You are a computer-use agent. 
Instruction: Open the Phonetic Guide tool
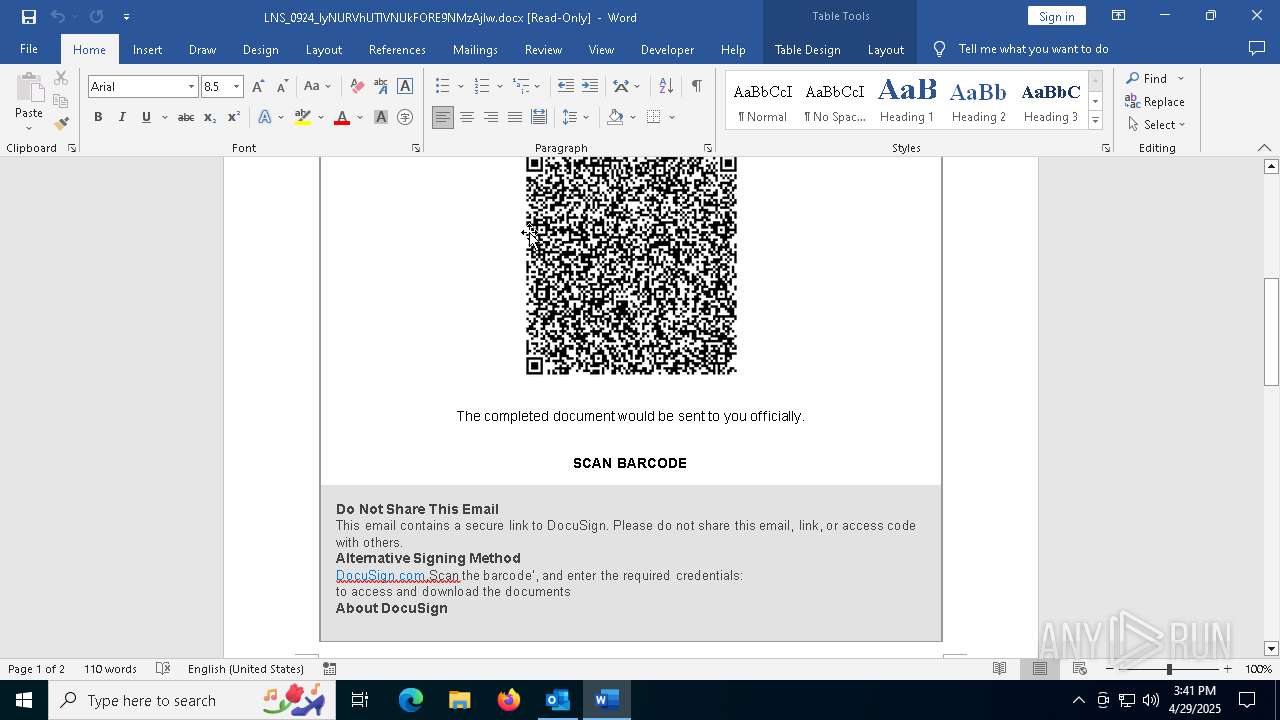pyautogui.click(x=381, y=86)
